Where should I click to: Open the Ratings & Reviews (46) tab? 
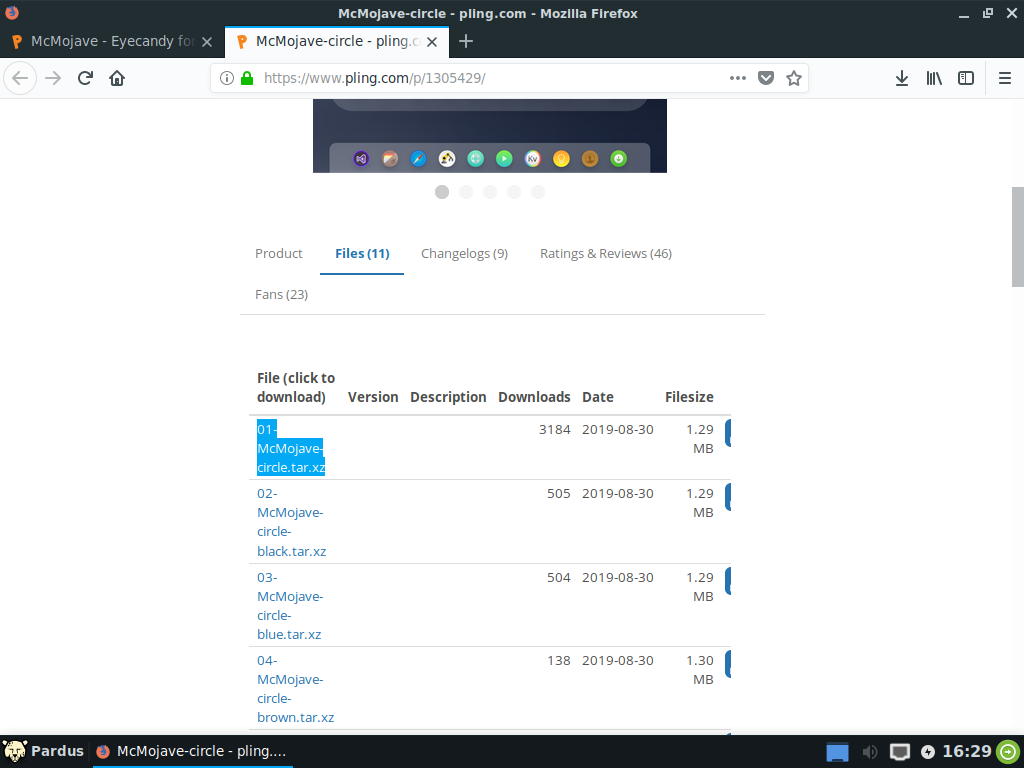(x=606, y=253)
